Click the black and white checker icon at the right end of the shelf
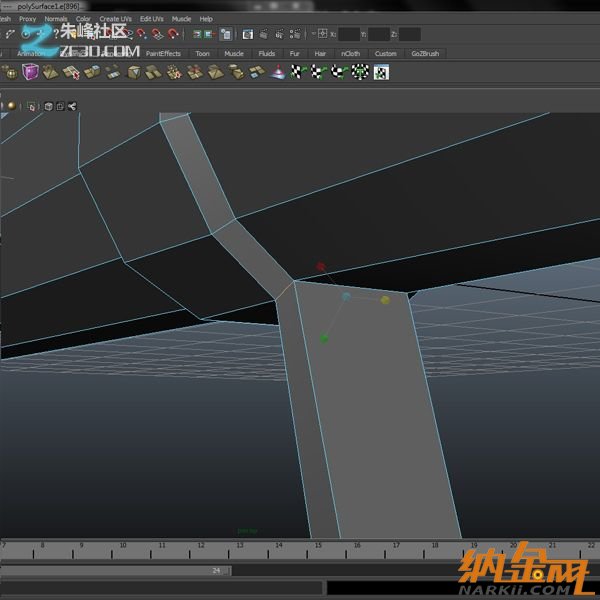The height and width of the screenshot is (600, 600). 381,72
